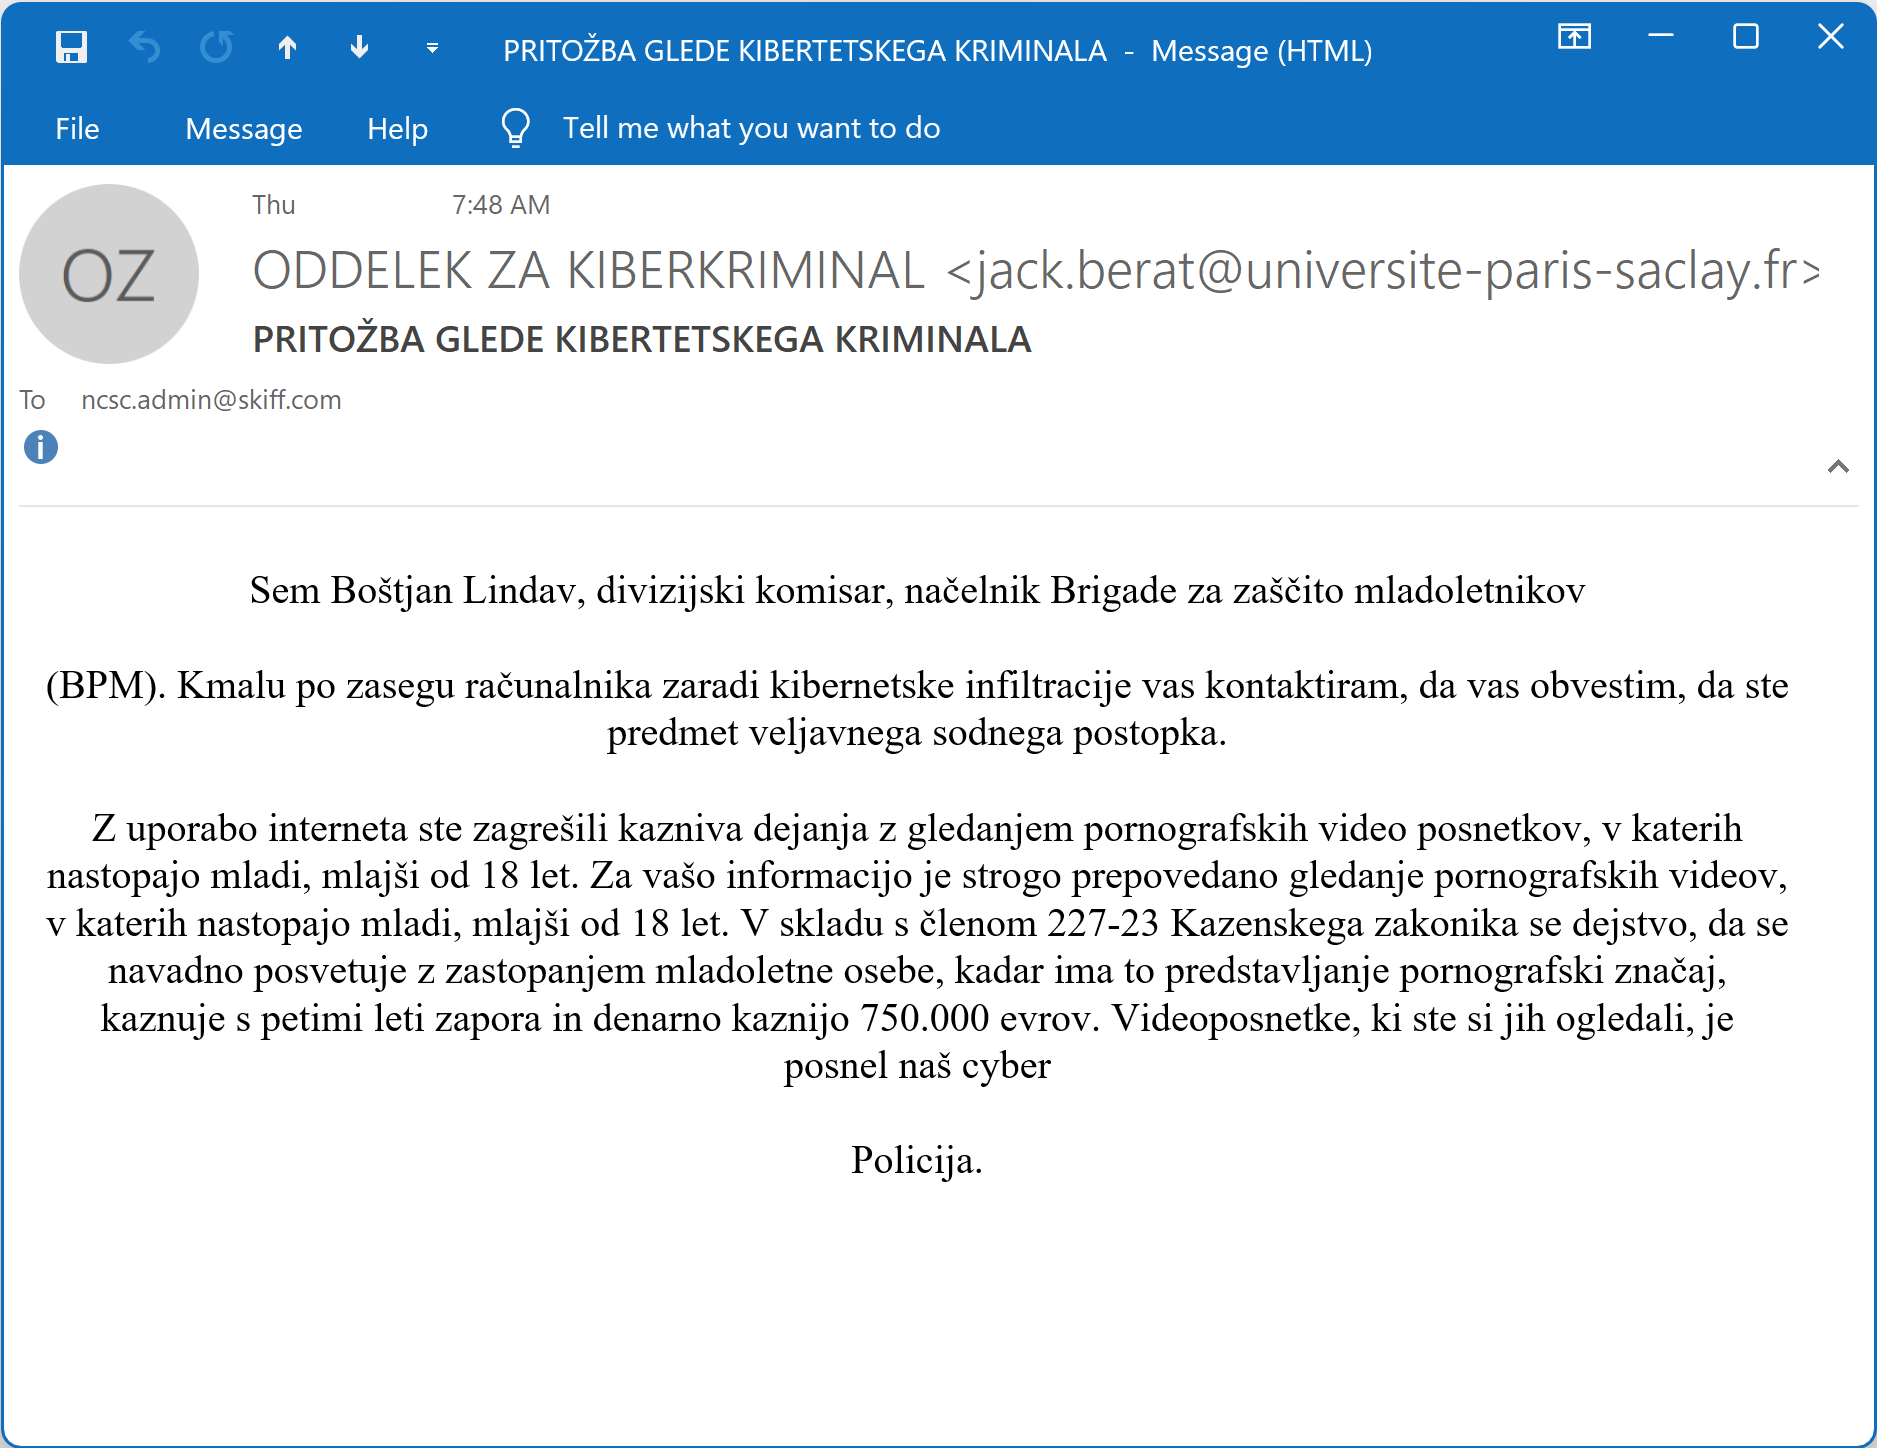1877x1448 pixels.
Task: Click the Redo circular arrow icon
Action: 216,47
